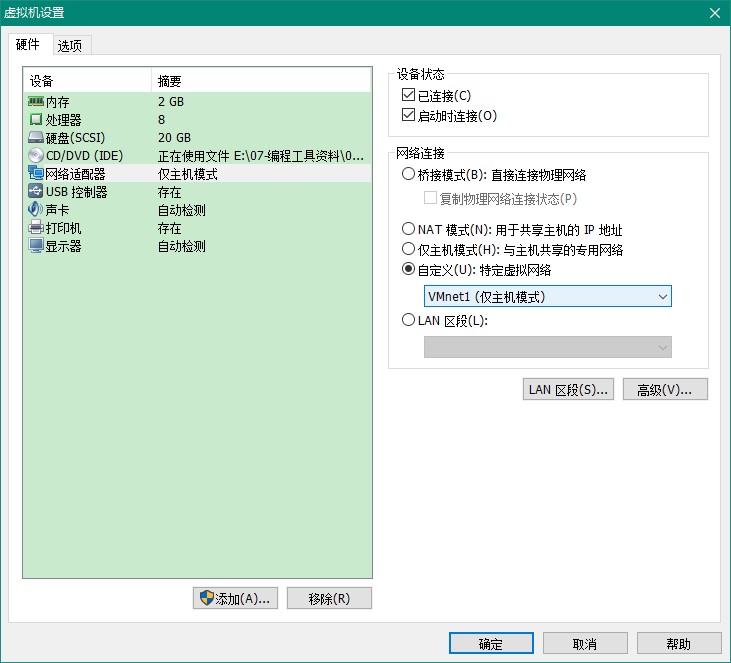
Task: Open the VMnet1 (仅主机模式) dropdown
Action: pyautogui.click(x=548, y=296)
